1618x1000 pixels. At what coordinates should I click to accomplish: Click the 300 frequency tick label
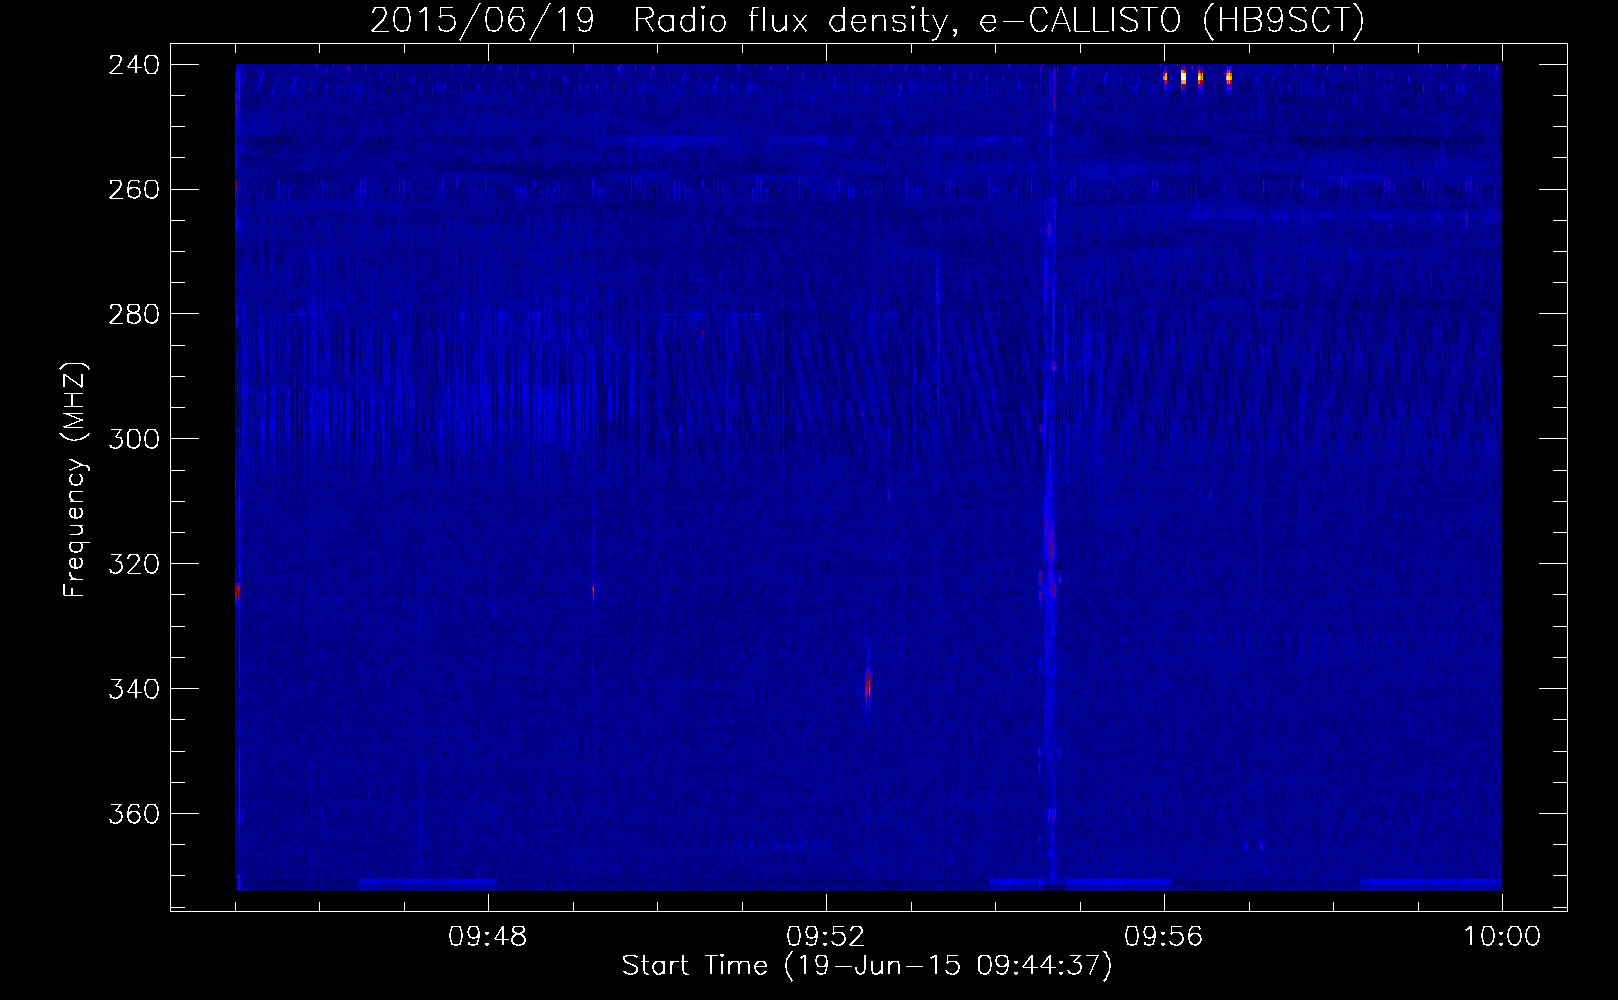(x=134, y=440)
